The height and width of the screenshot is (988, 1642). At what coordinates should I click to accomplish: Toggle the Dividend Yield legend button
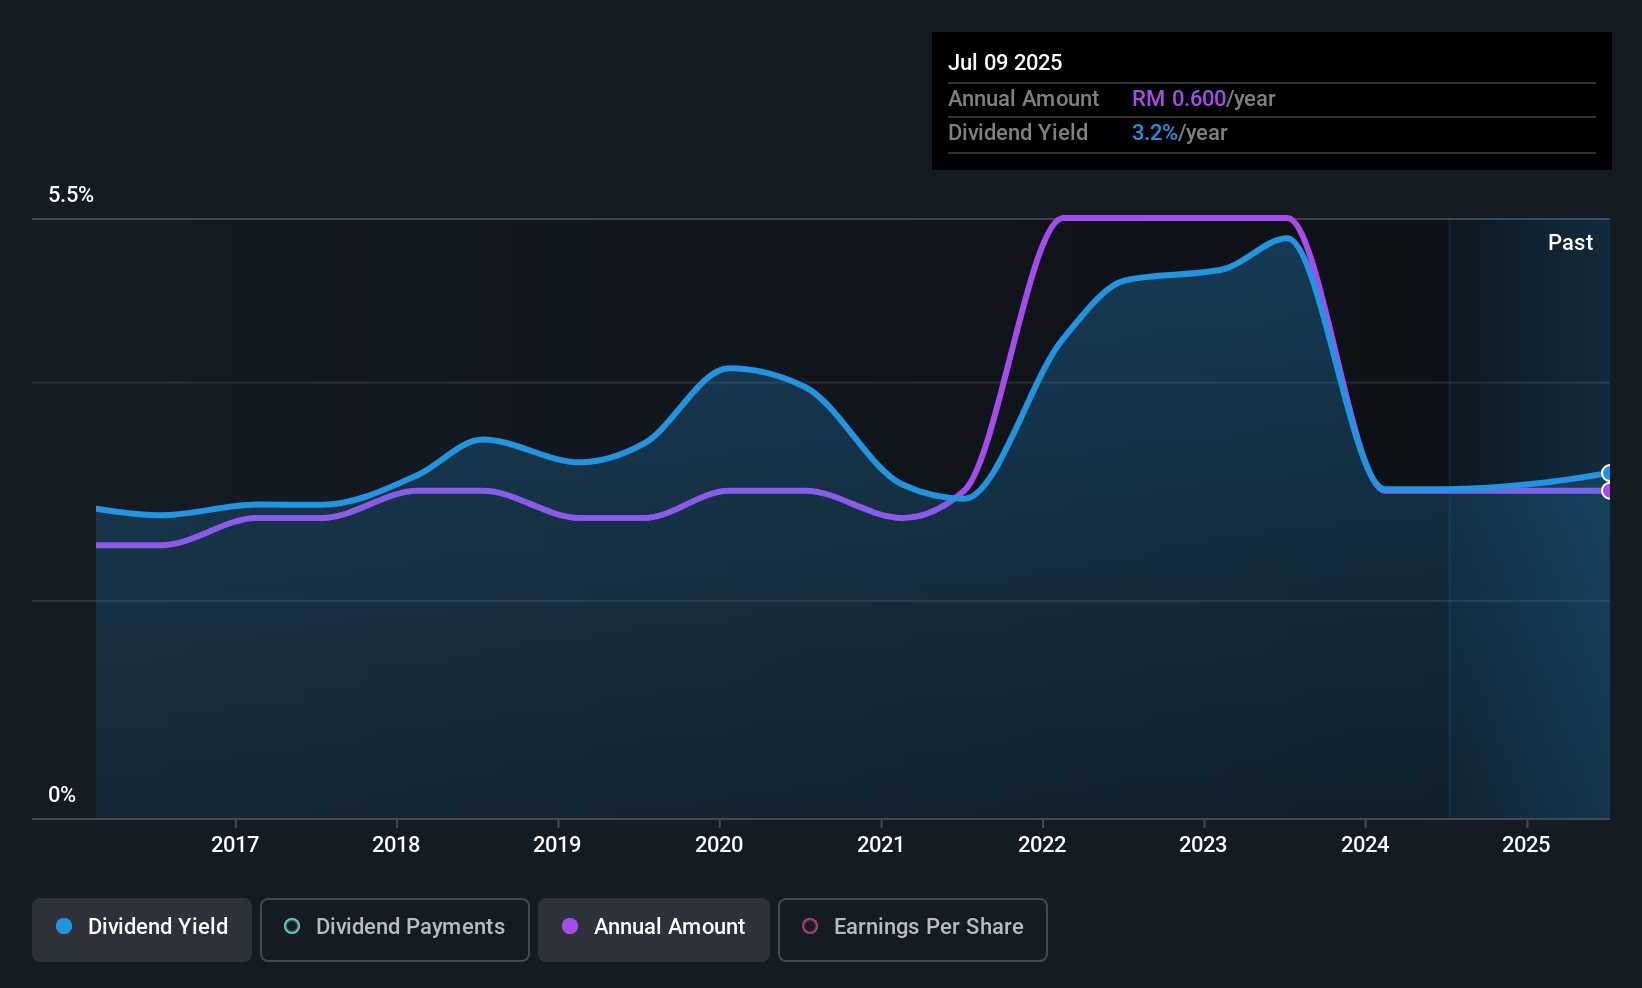pyautogui.click(x=142, y=930)
